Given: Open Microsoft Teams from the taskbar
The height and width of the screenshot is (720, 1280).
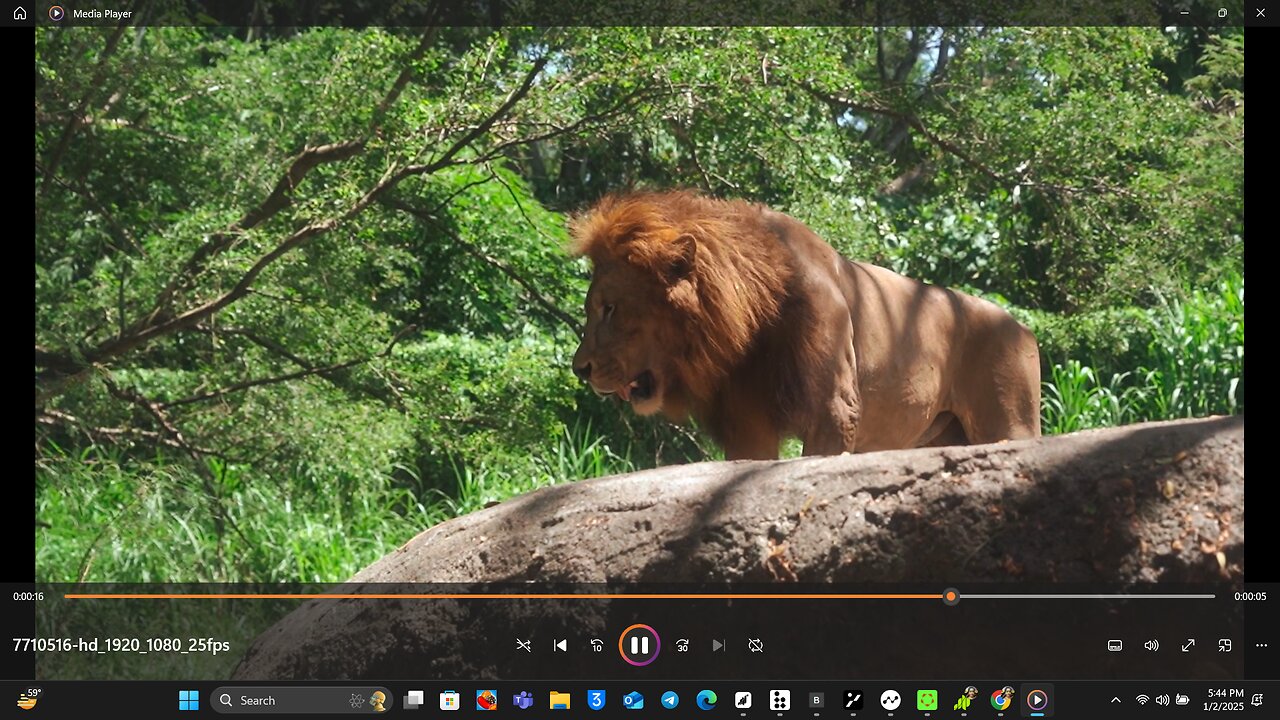Looking at the screenshot, I should pos(522,700).
